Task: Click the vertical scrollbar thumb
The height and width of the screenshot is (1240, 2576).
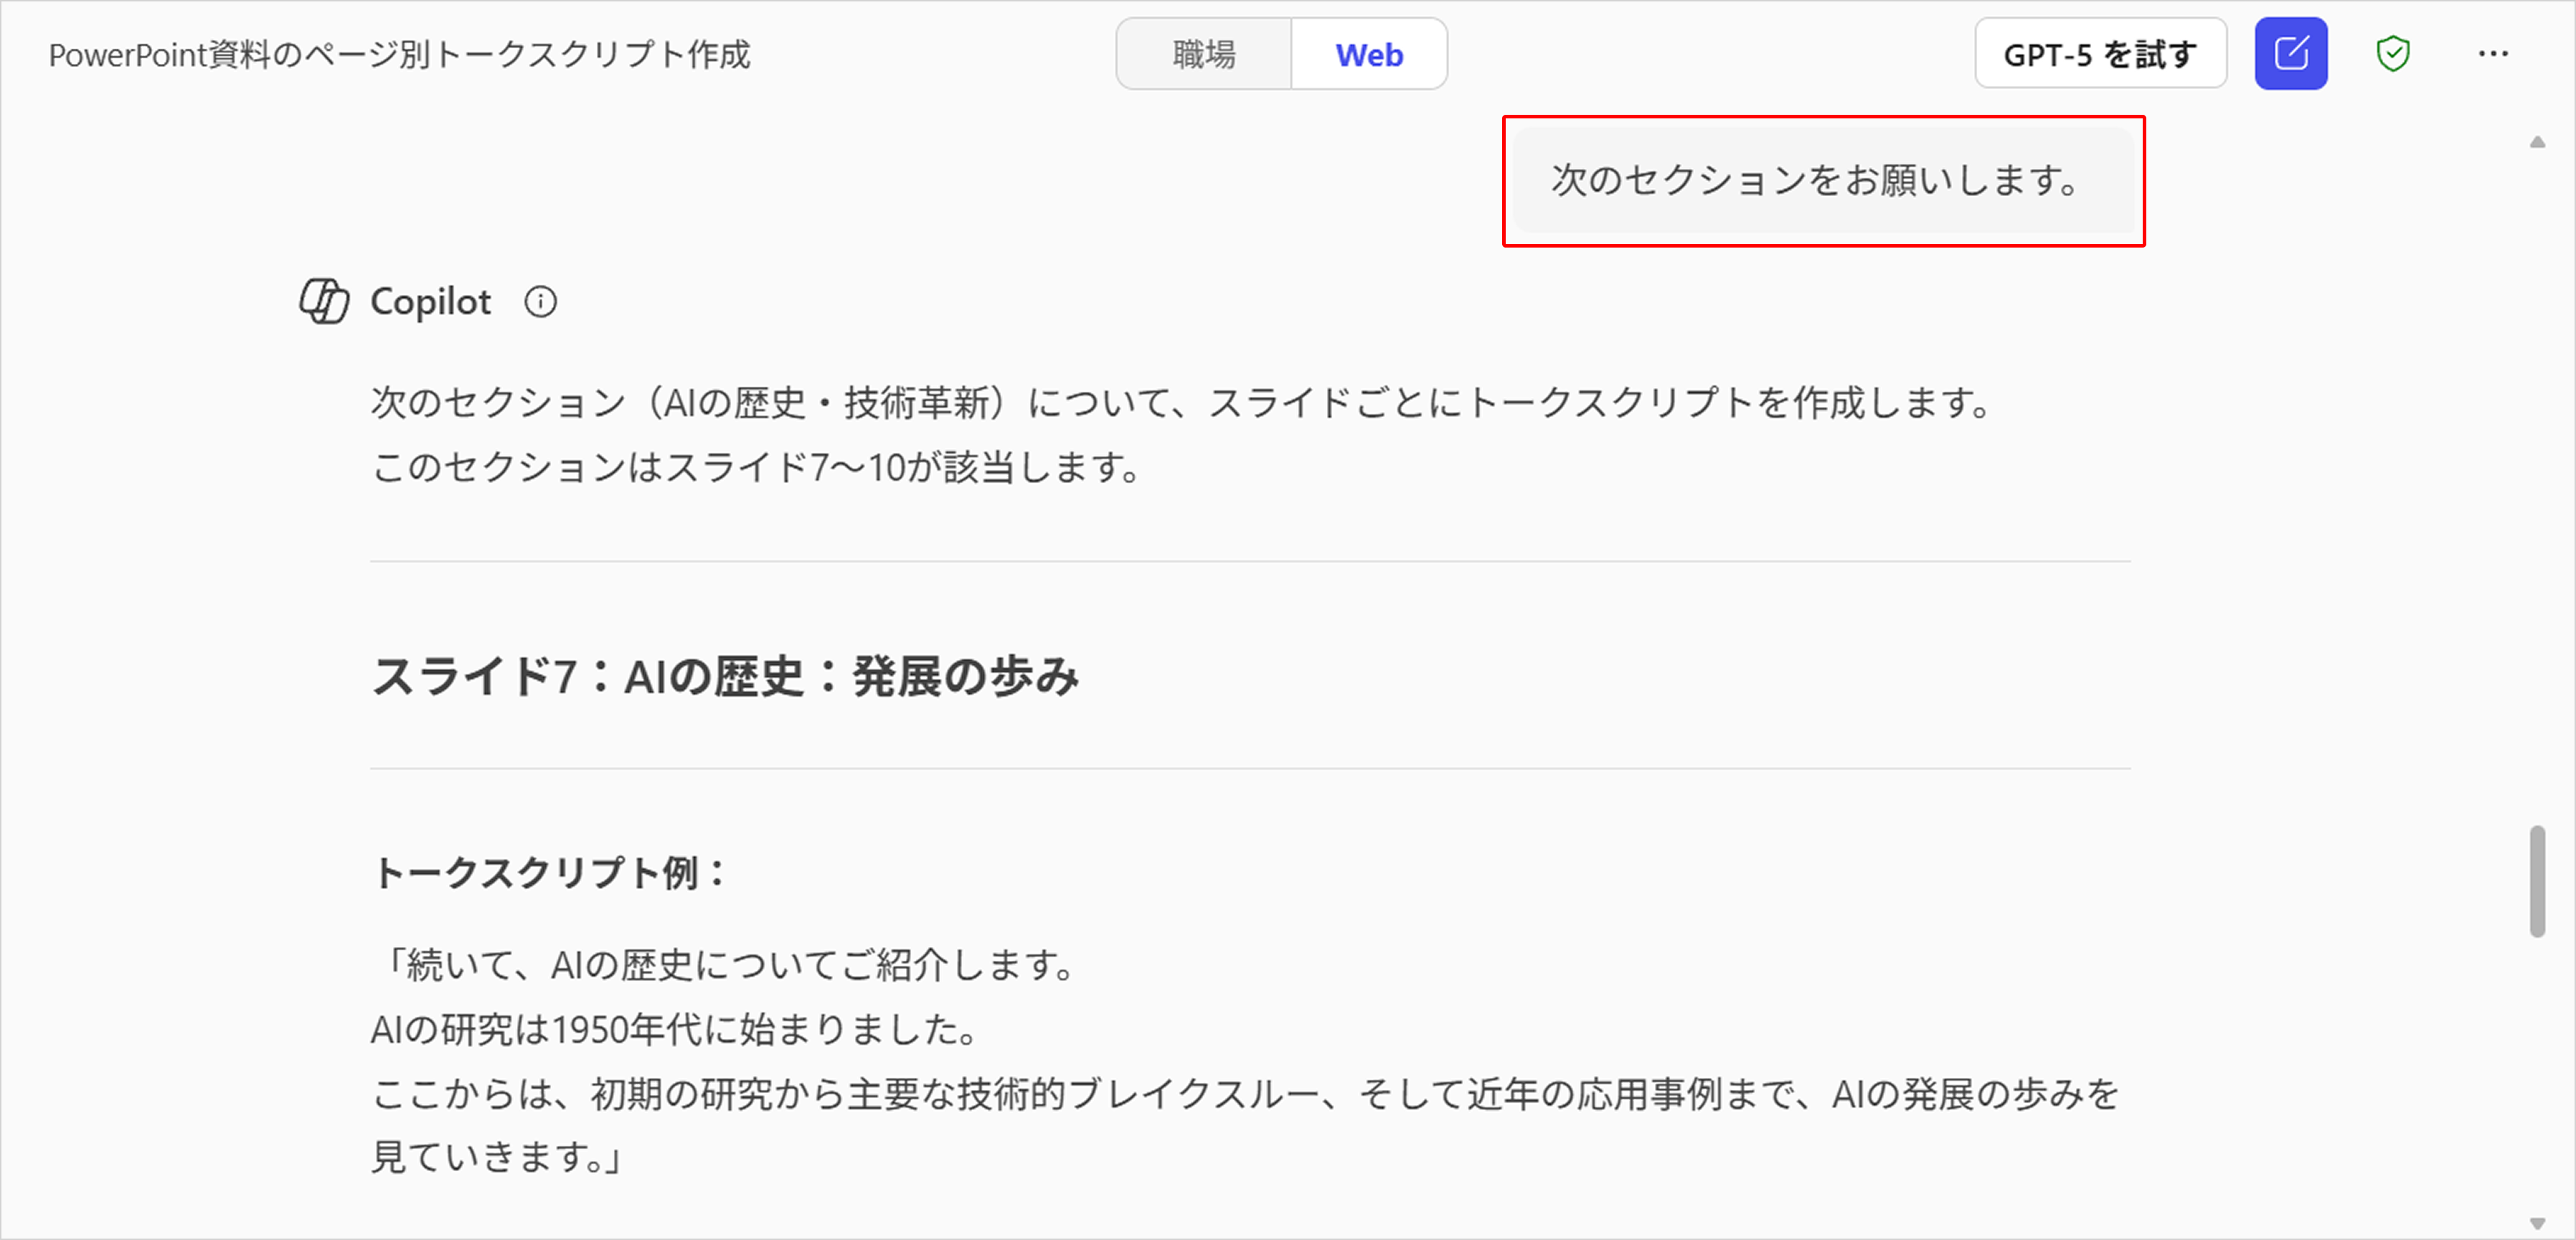Action: (2537, 880)
